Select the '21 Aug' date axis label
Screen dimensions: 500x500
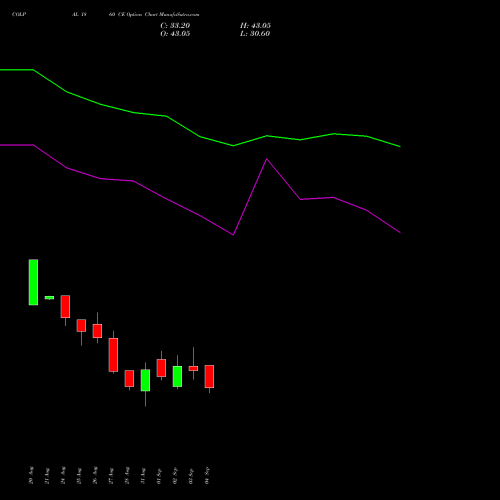tap(47, 476)
